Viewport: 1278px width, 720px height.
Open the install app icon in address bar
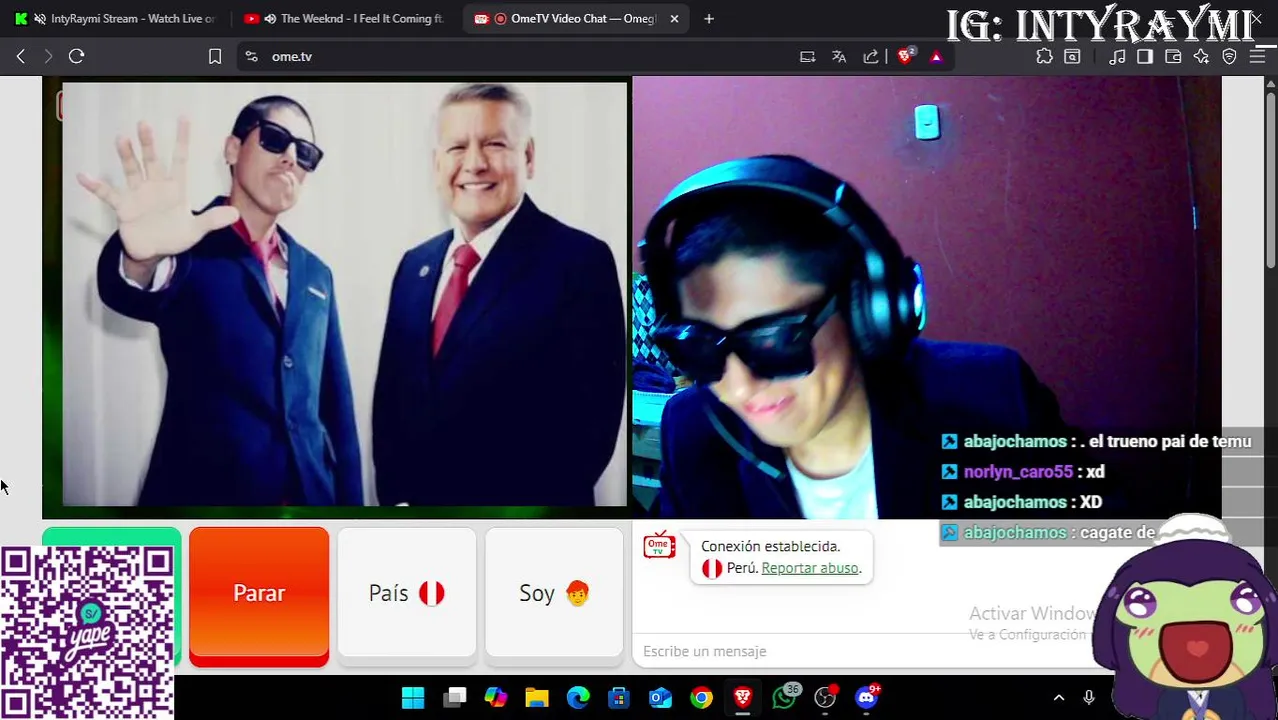pos(807,57)
